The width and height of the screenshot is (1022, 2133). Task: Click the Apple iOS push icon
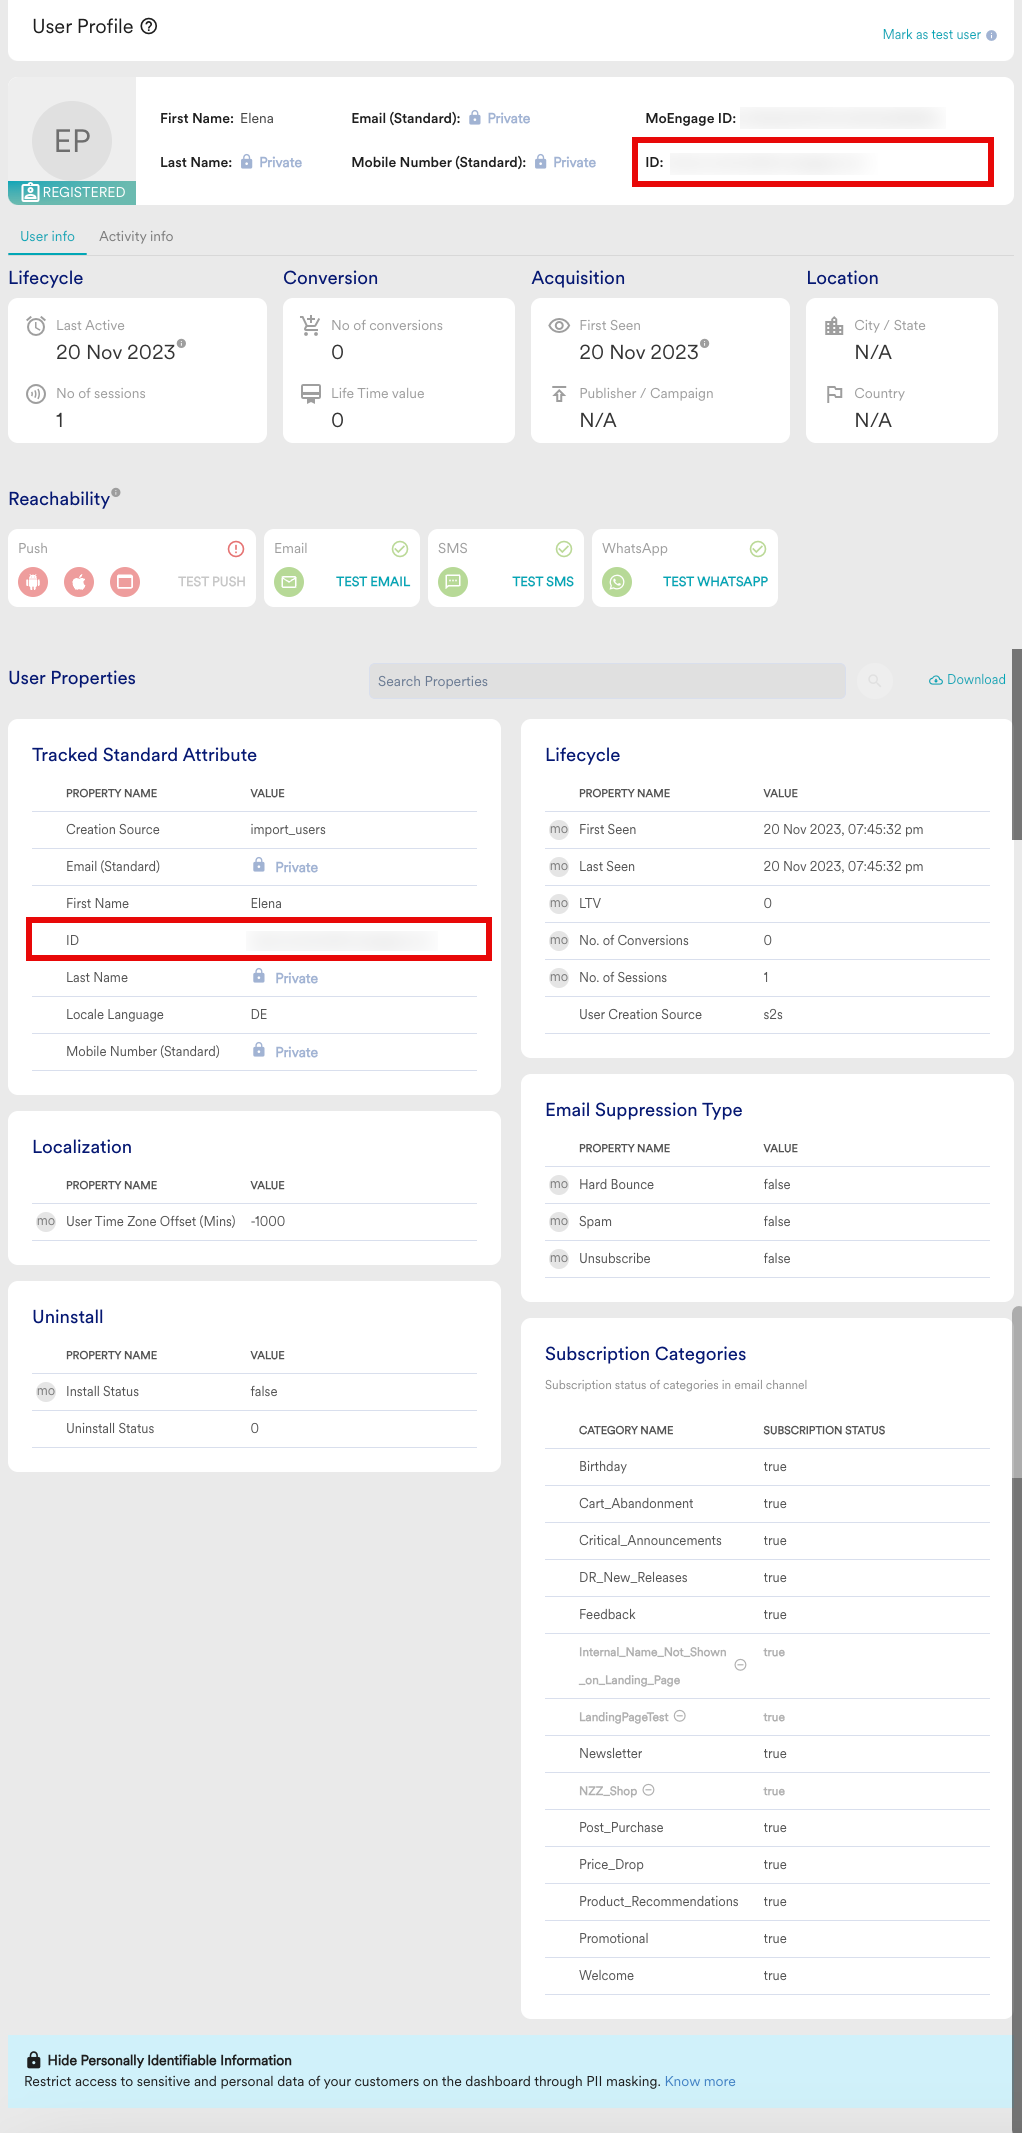(x=79, y=581)
